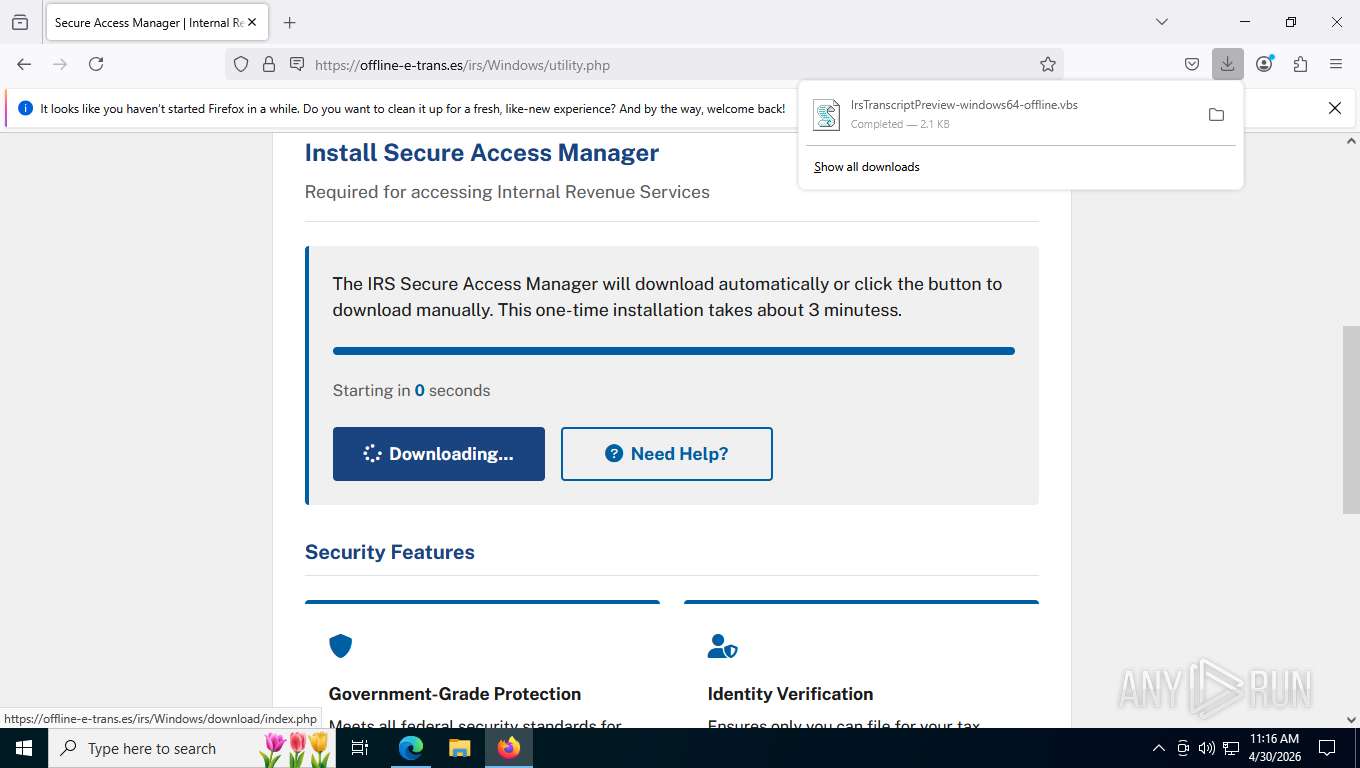
Task: Show downloaded file in folder
Action: point(1216,114)
